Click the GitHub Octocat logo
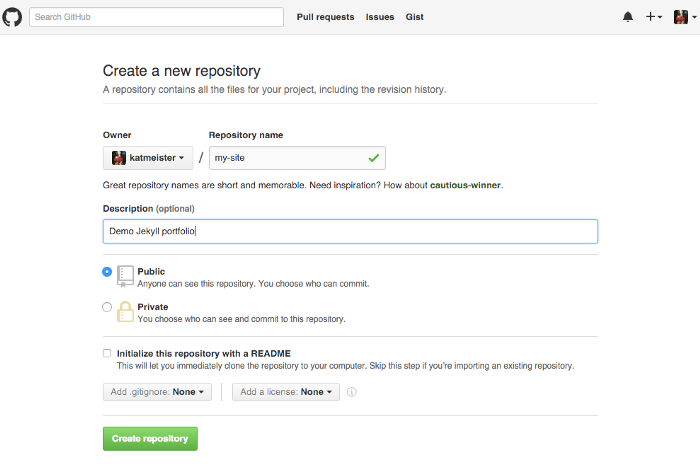 tap(13, 17)
